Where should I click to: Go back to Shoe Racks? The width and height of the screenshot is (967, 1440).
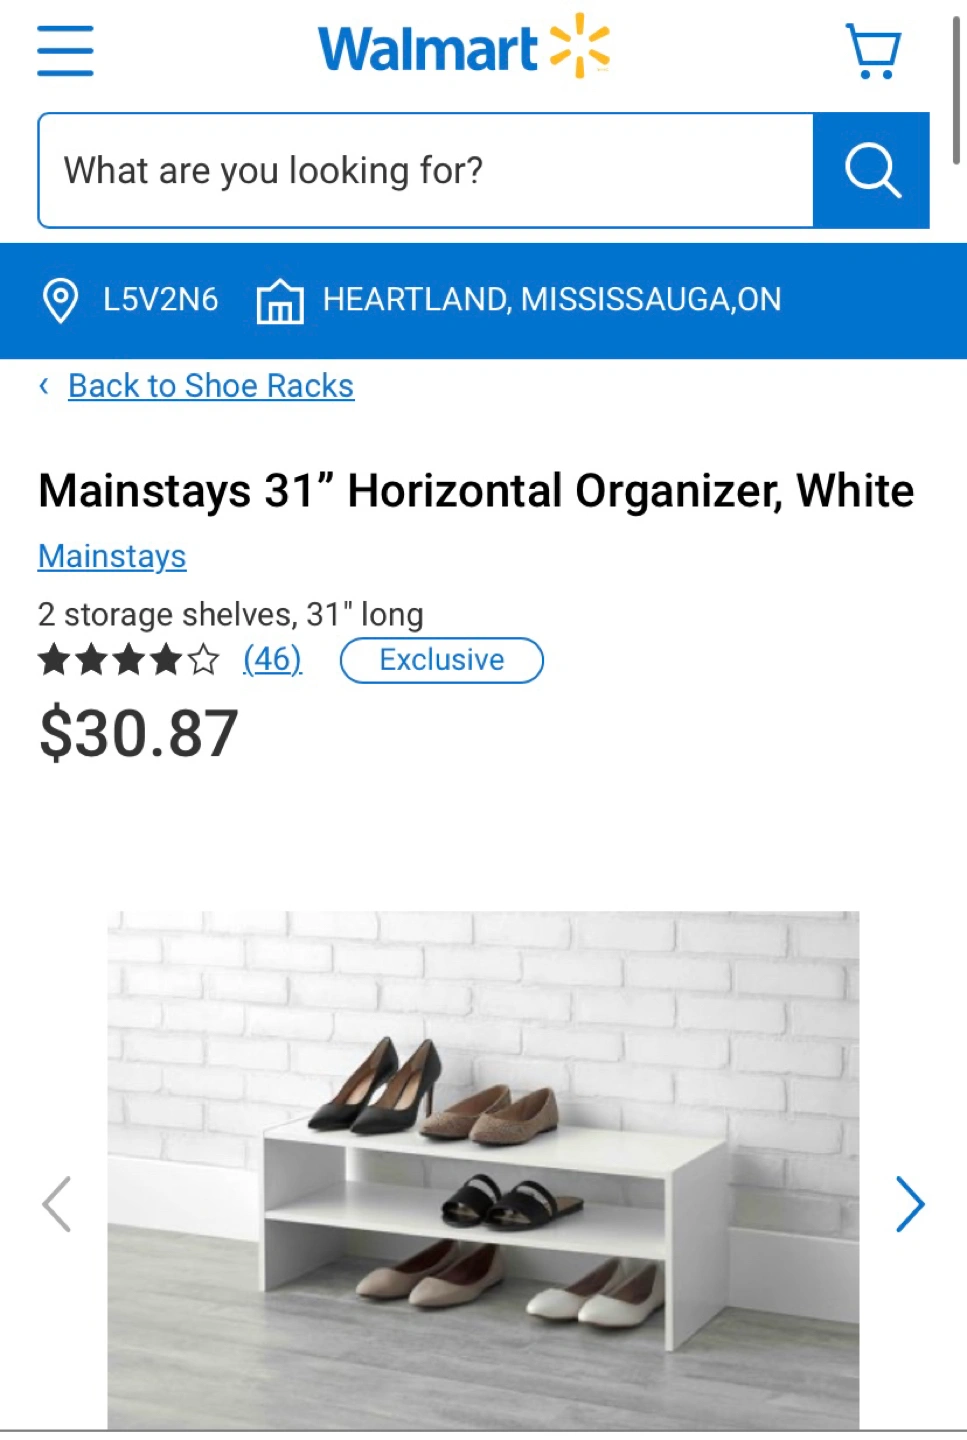[211, 386]
